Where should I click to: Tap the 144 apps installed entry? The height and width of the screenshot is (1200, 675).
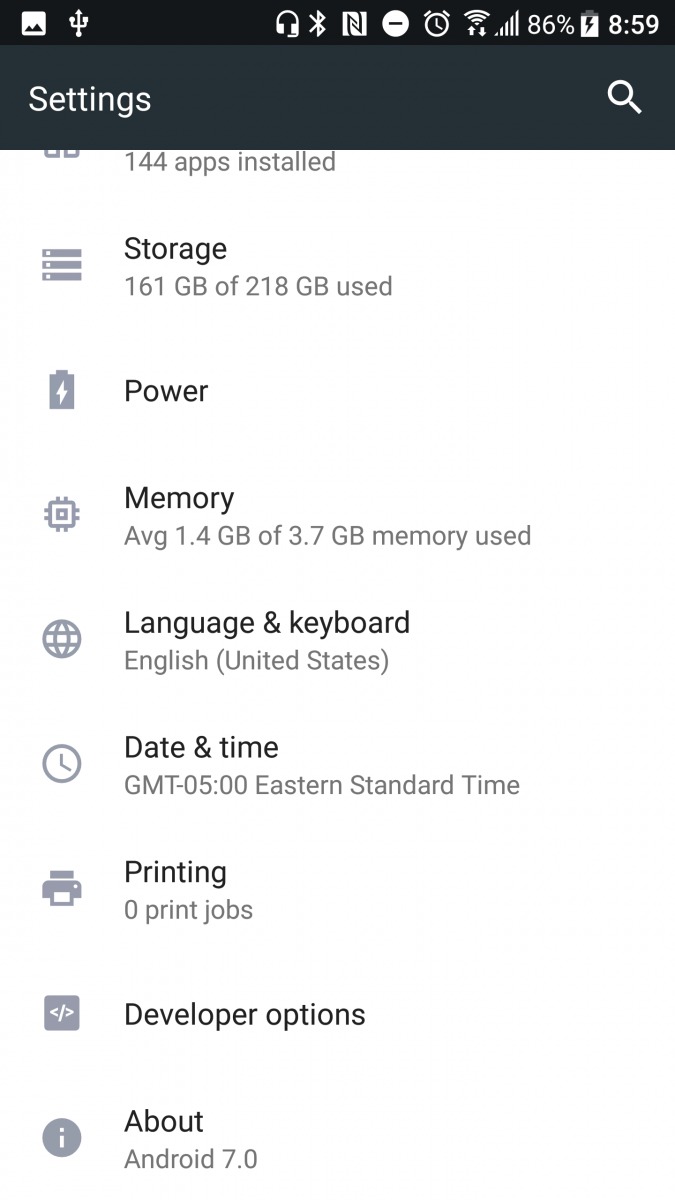tap(229, 162)
